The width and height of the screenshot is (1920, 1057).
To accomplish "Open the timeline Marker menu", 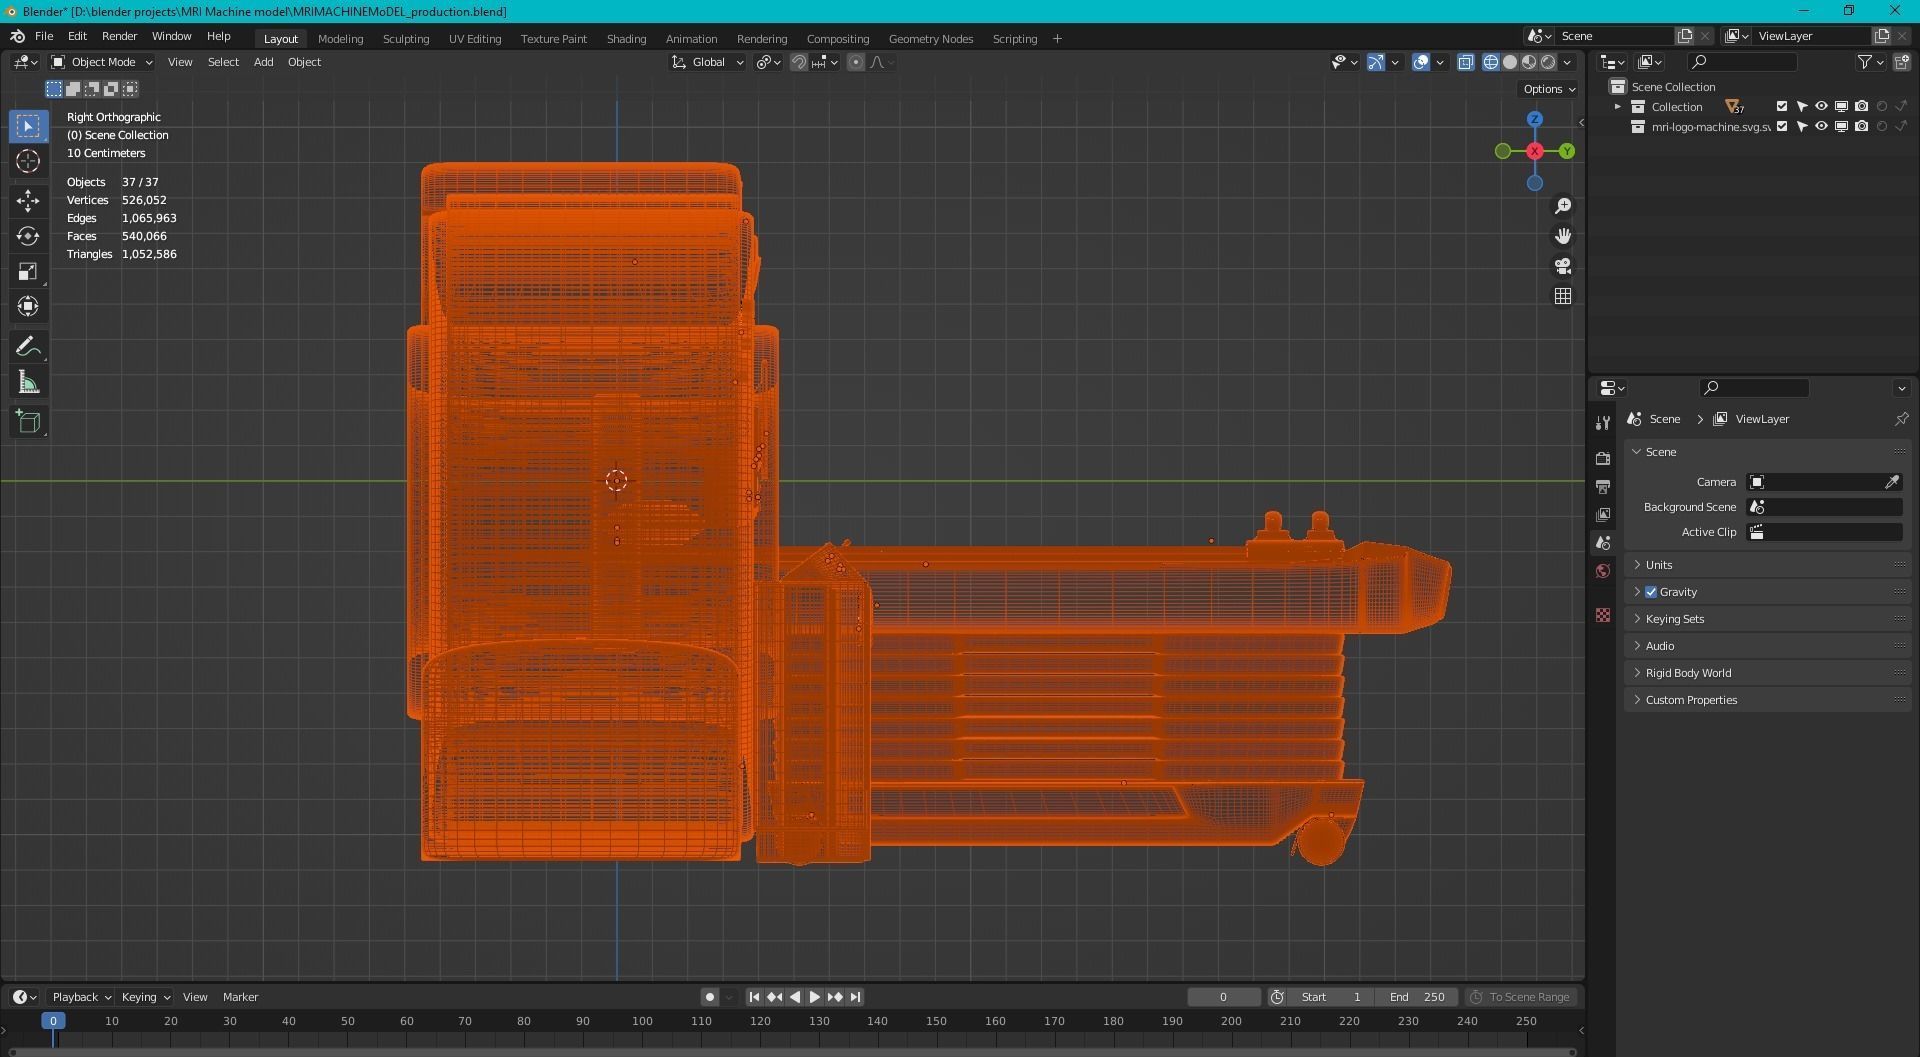I will click(x=240, y=997).
